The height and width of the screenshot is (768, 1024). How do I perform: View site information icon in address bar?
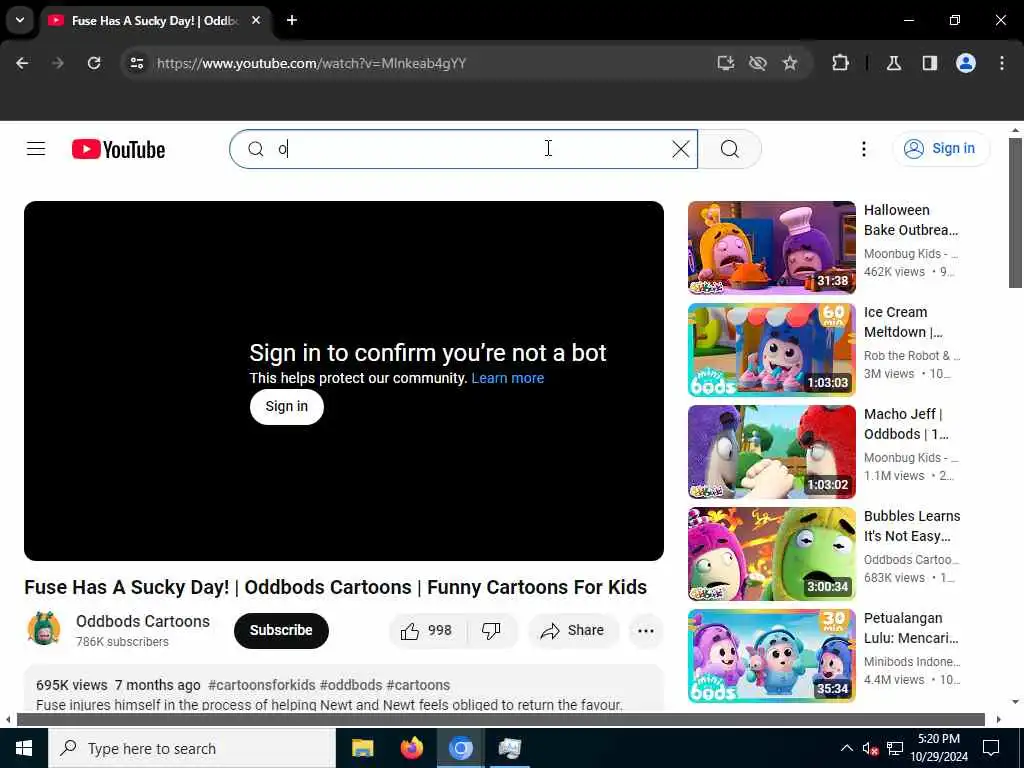coord(136,63)
